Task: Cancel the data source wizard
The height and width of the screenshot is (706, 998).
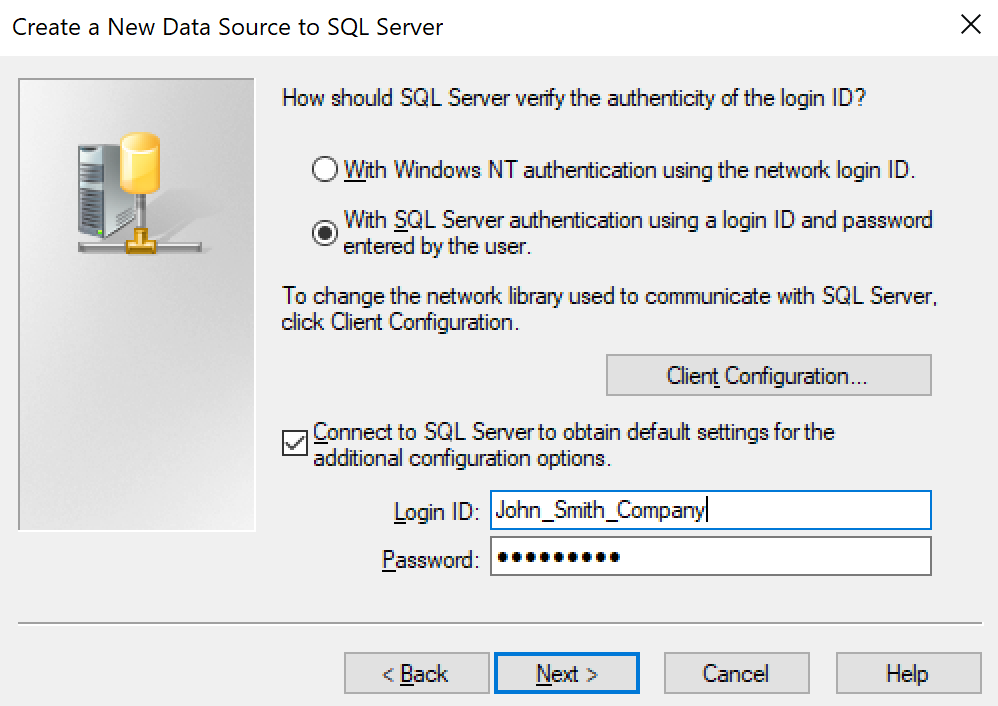Action: [x=736, y=673]
